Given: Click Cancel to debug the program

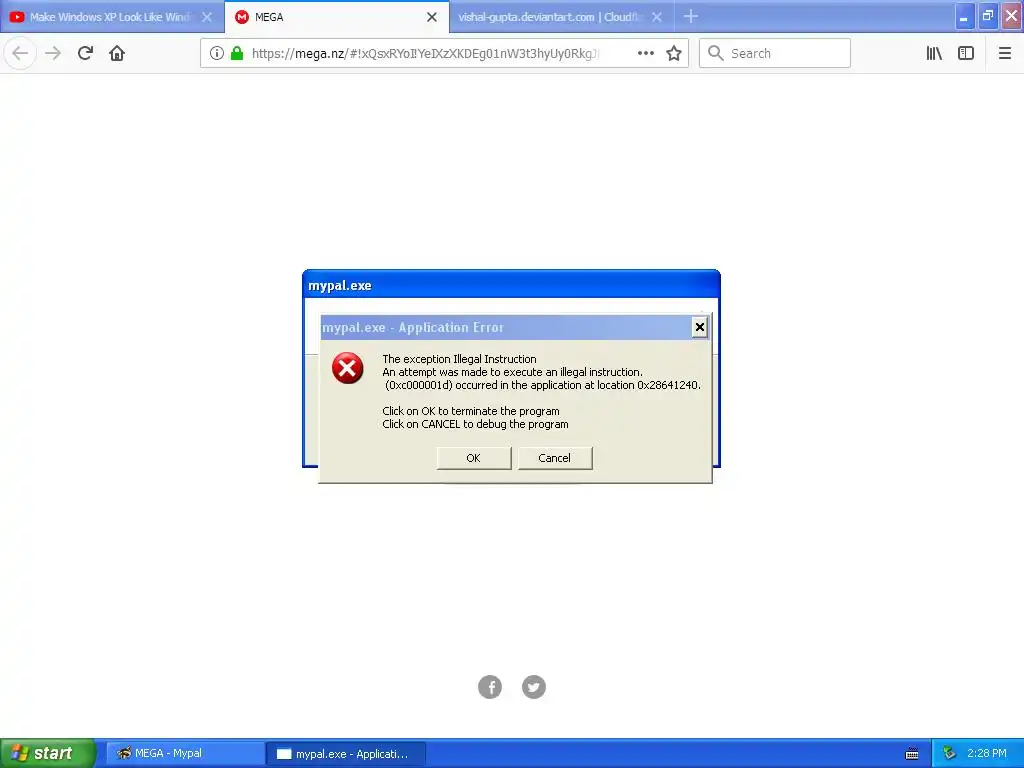Looking at the screenshot, I should [554, 458].
